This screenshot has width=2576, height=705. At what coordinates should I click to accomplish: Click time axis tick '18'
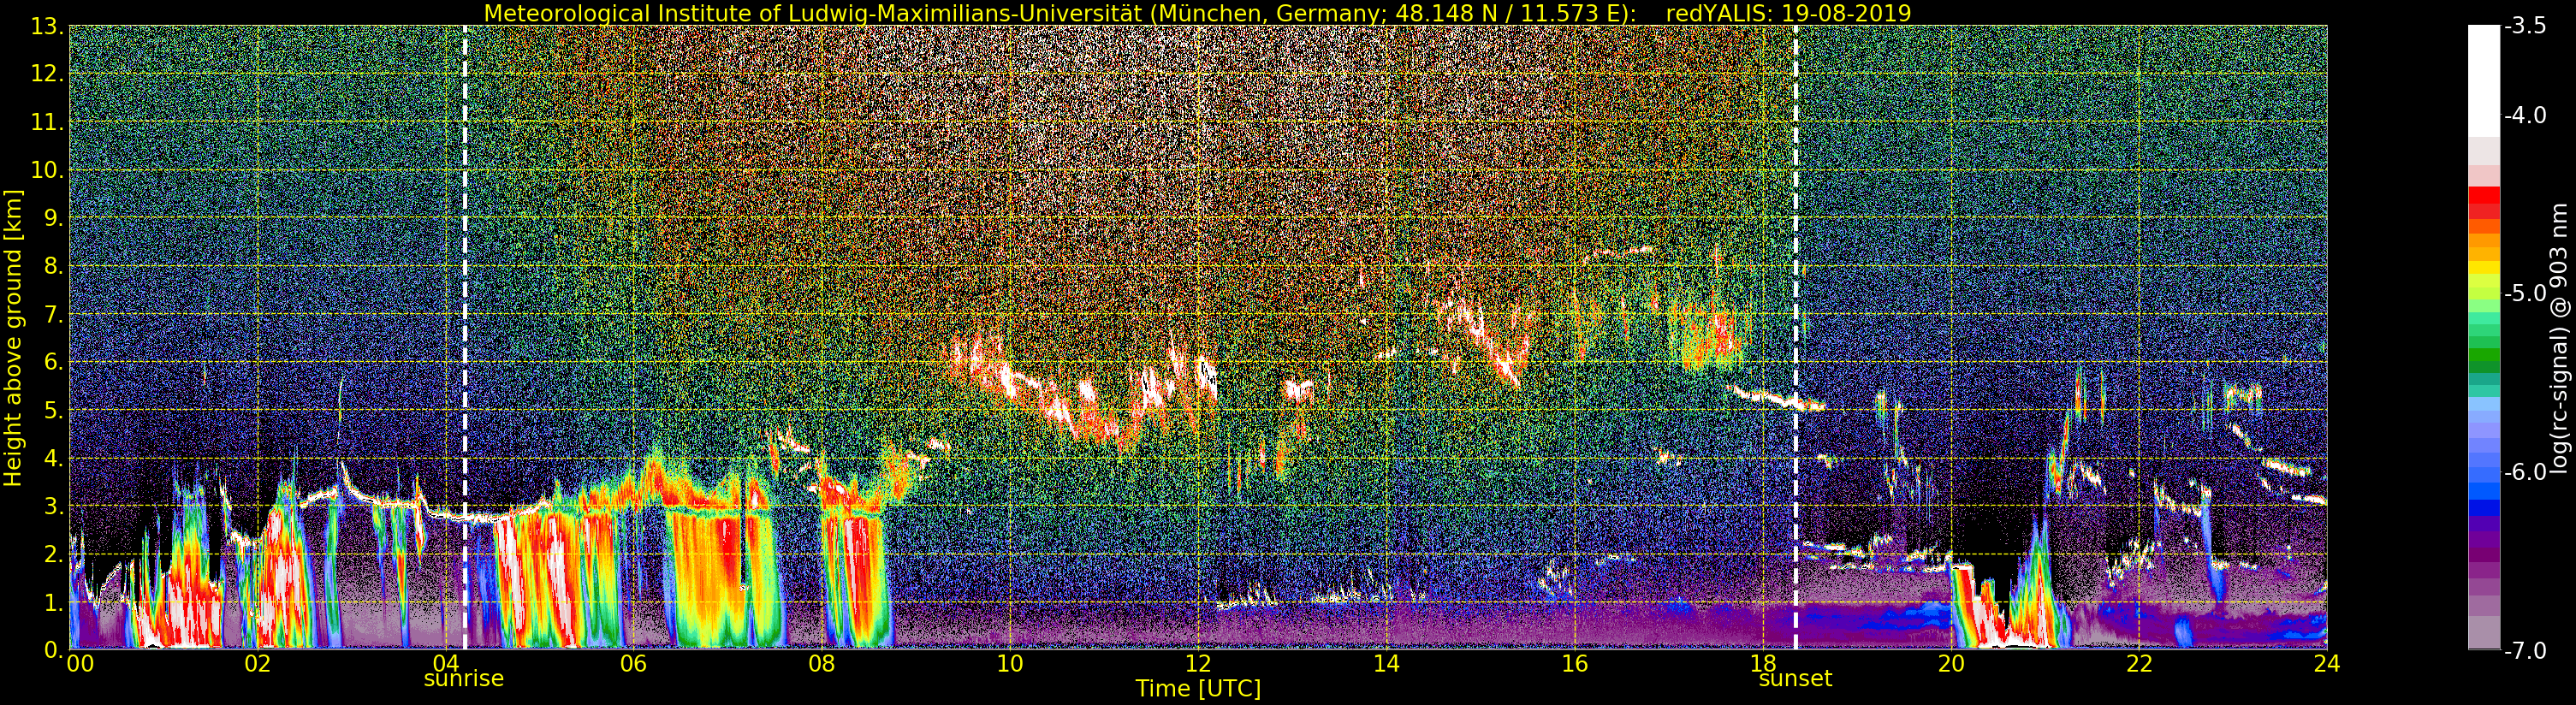(1762, 664)
